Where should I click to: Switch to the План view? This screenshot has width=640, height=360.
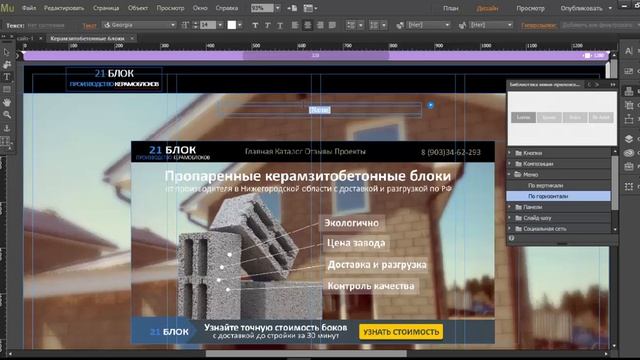coord(451,8)
